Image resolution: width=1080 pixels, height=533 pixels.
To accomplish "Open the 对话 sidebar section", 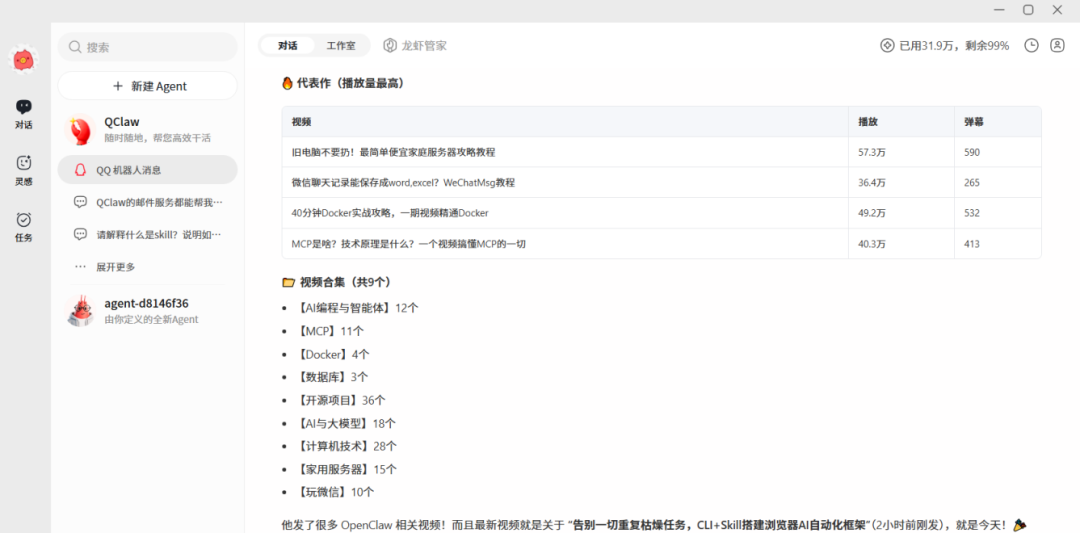I will 24,114.
